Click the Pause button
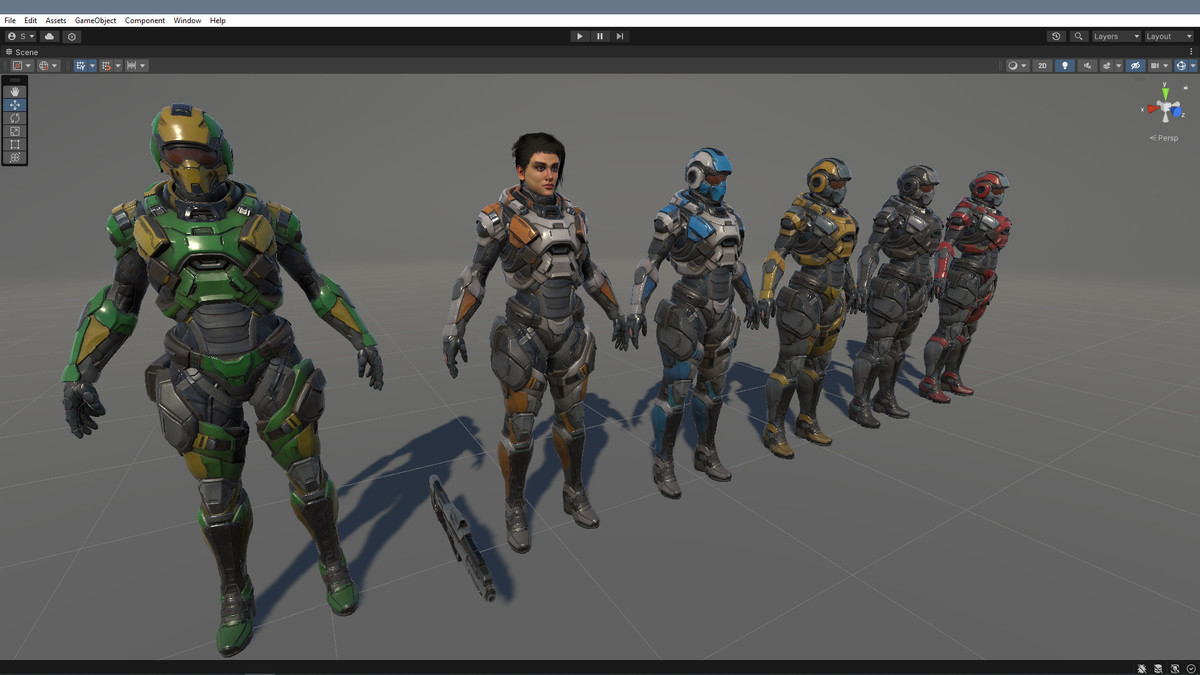Screen dimensions: 1200x675 point(600,36)
